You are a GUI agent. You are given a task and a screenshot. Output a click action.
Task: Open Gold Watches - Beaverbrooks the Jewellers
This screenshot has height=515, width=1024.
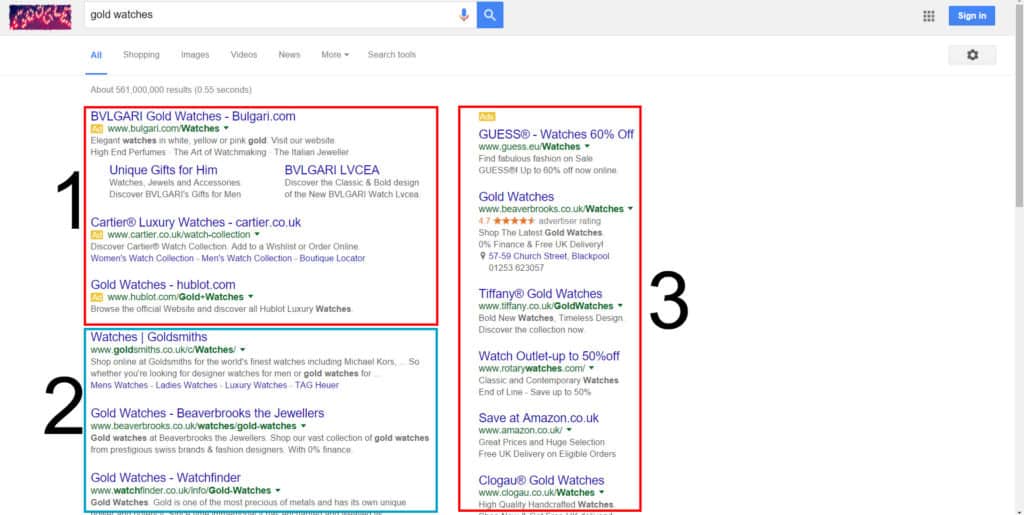(207, 413)
